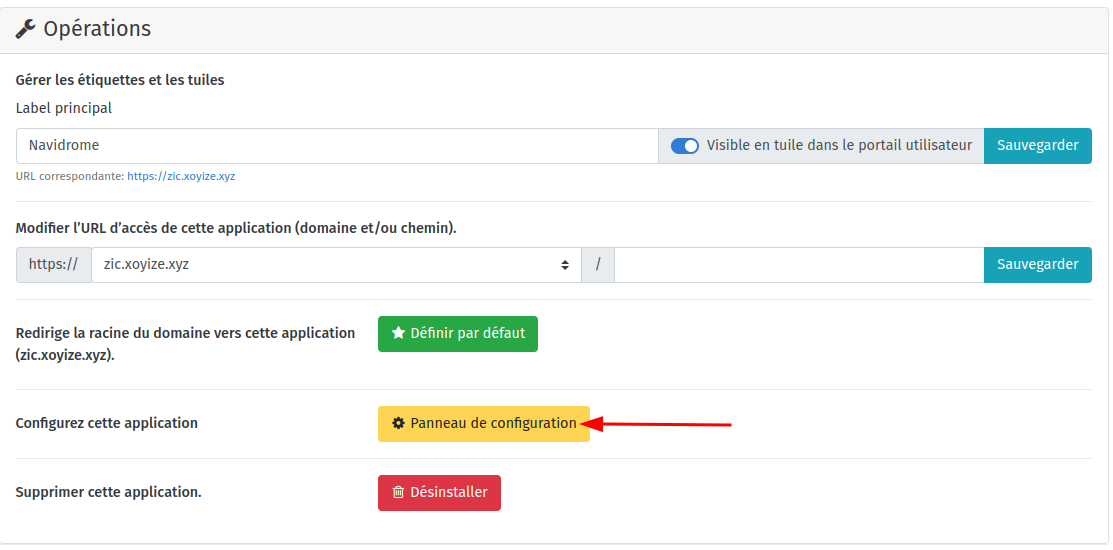Click the wrench icon beside Opérations

pyautogui.click(x=26, y=29)
